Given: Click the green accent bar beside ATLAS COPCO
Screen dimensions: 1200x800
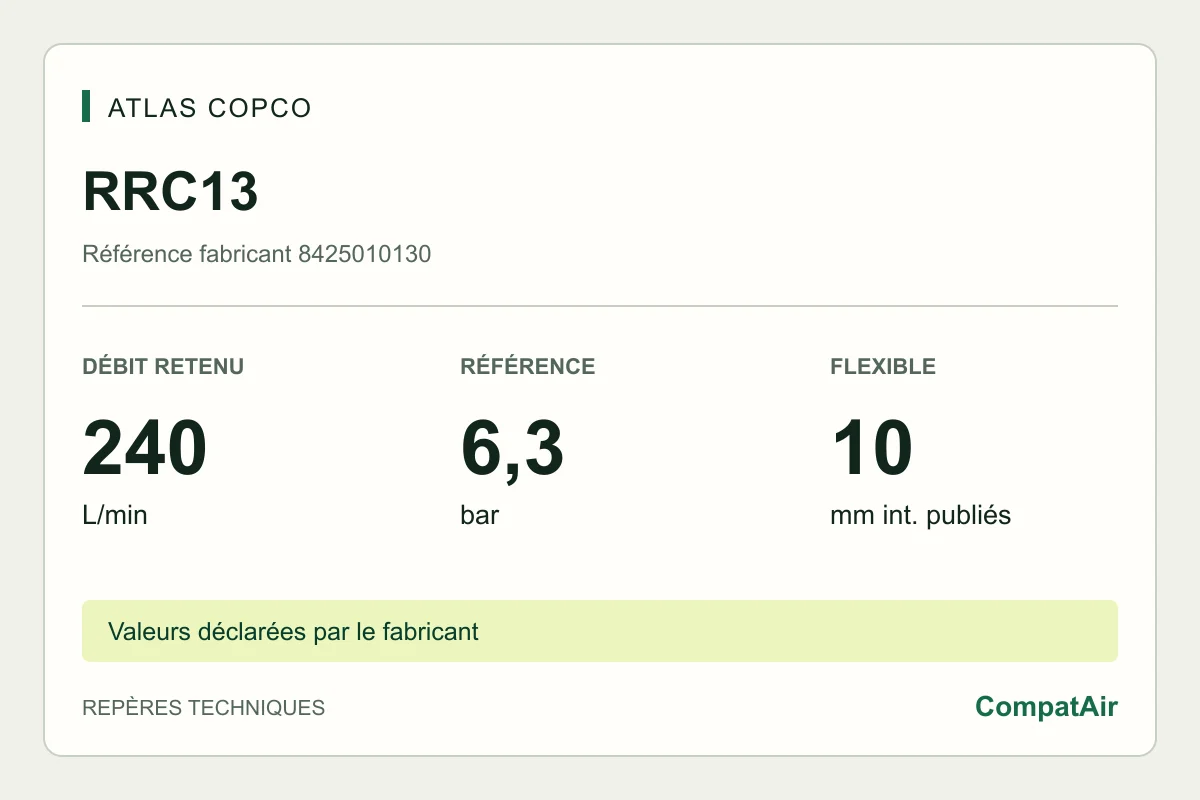Looking at the screenshot, I should click(x=86, y=106).
